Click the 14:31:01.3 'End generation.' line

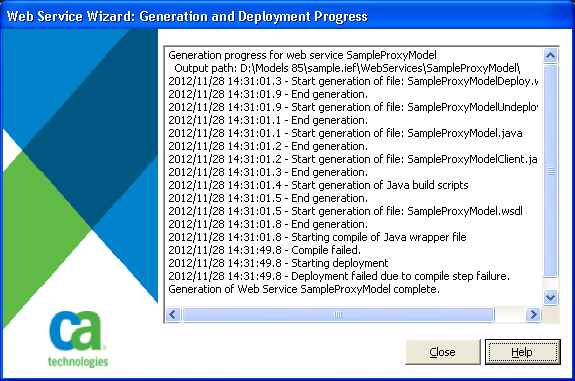pyautogui.click(x=268, y=172)
